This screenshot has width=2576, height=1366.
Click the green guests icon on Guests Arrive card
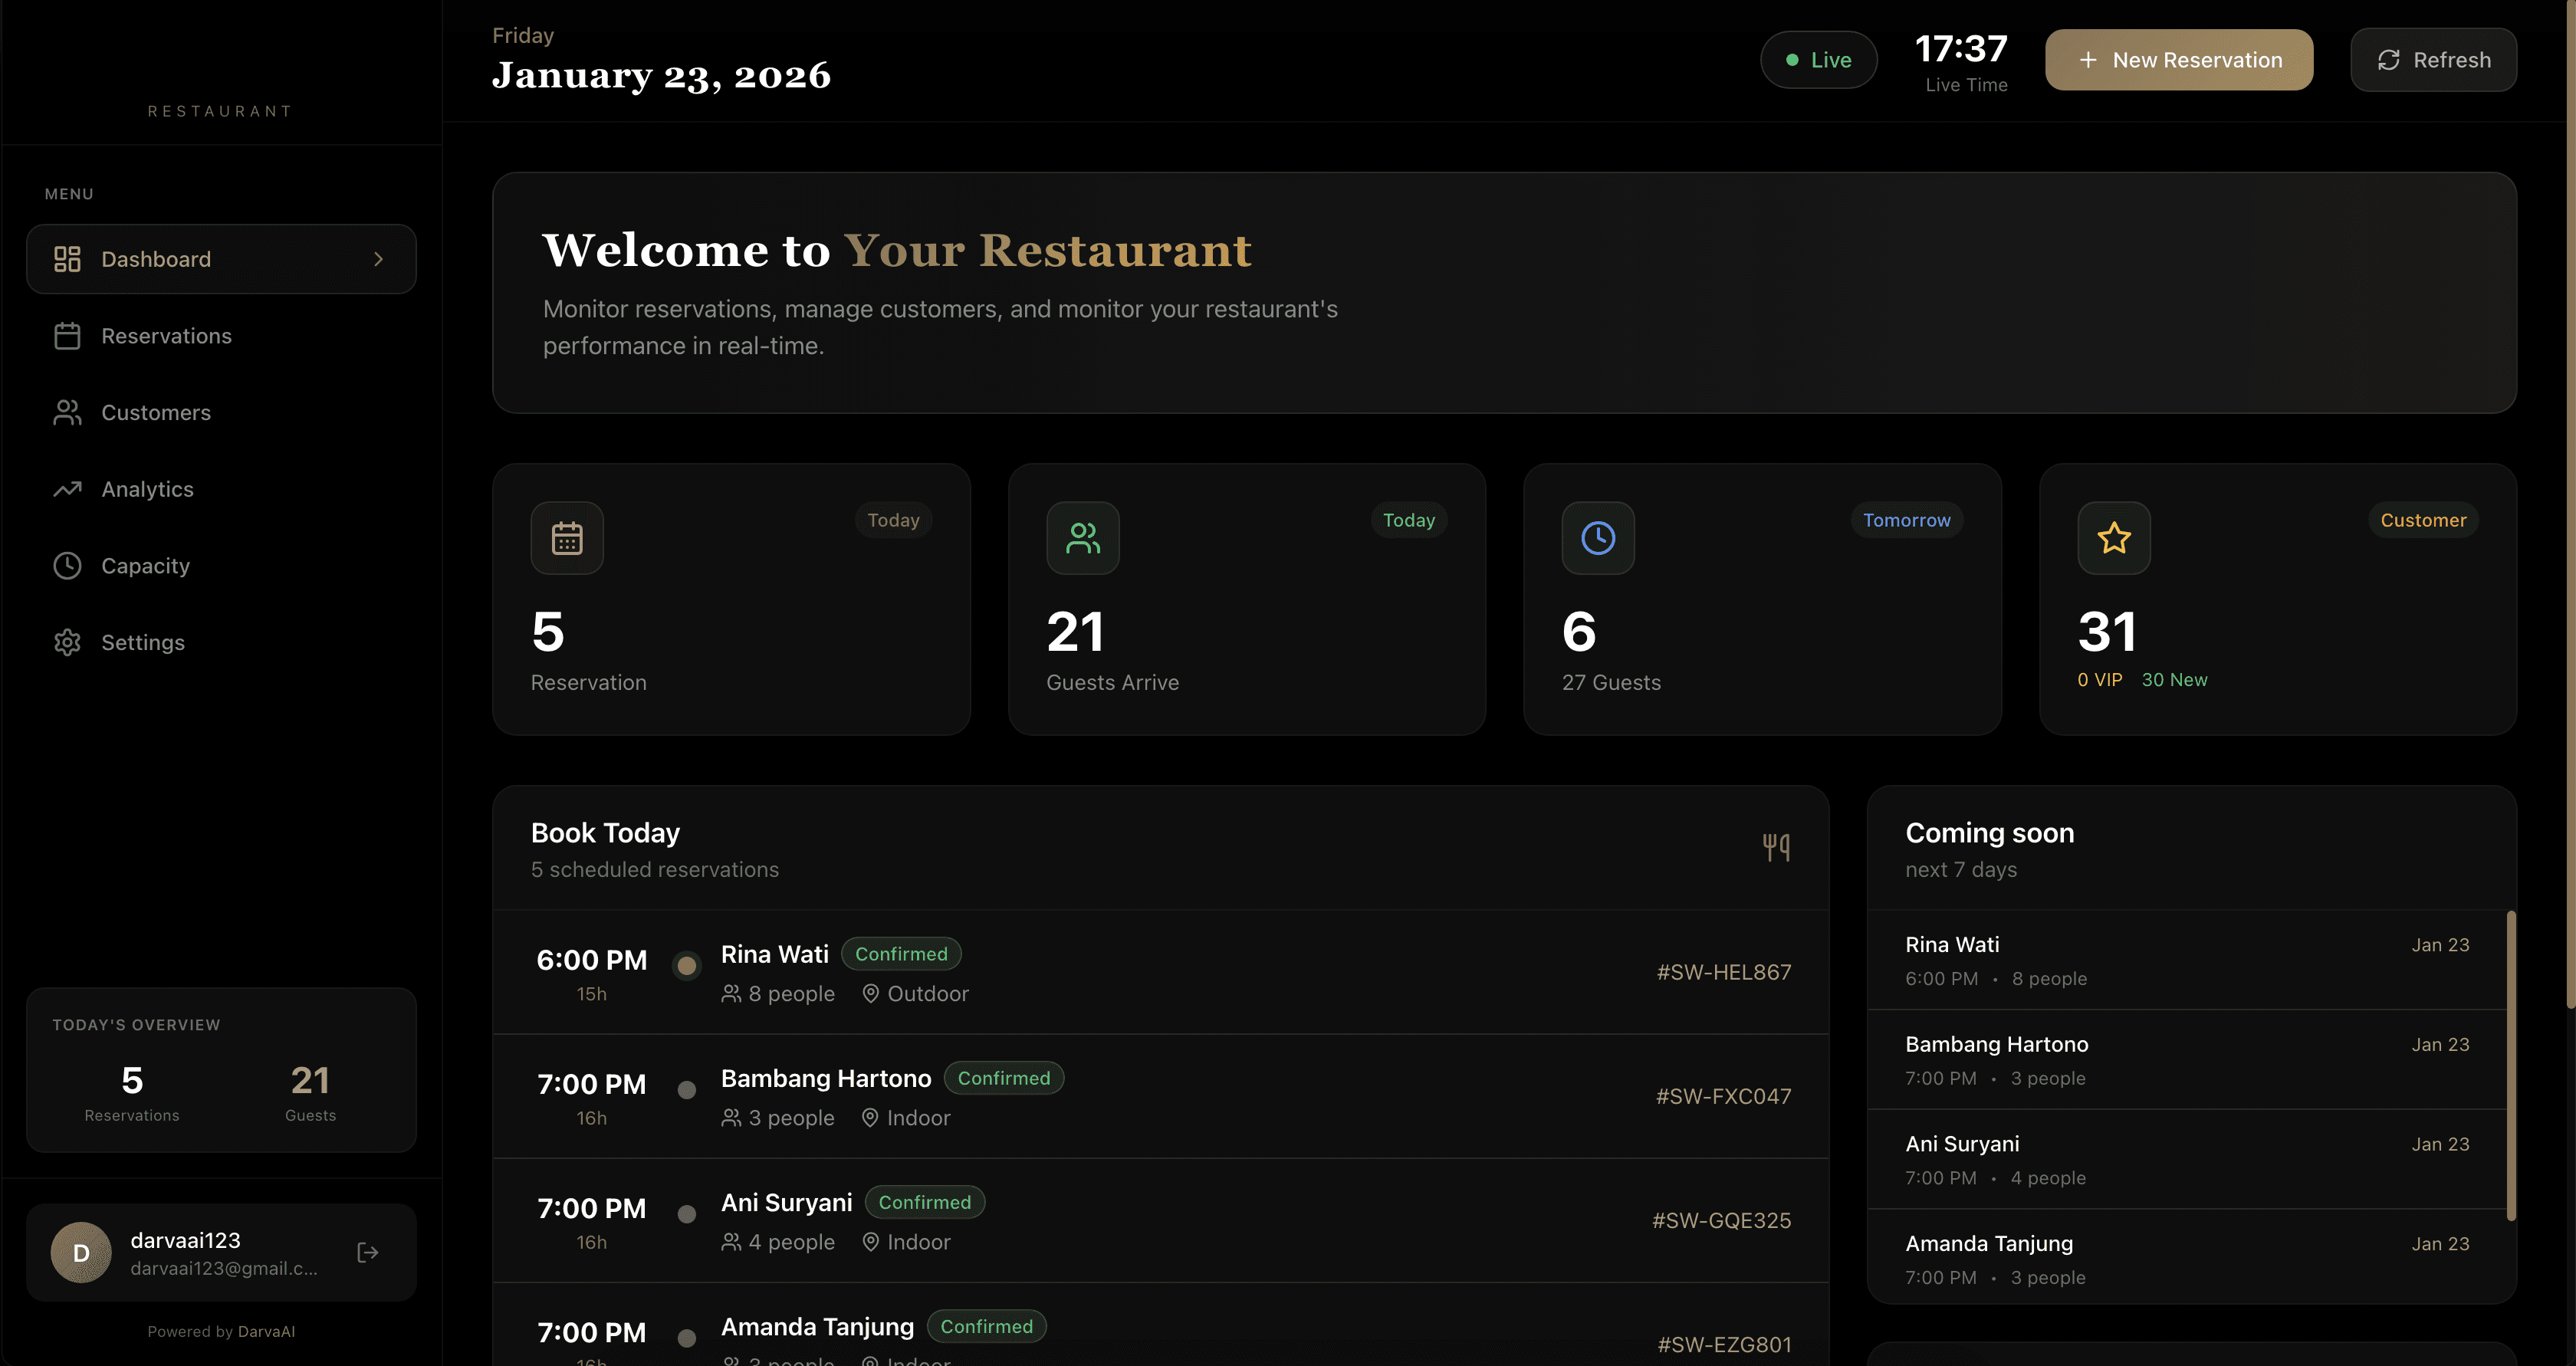[x=1083, y=538]
